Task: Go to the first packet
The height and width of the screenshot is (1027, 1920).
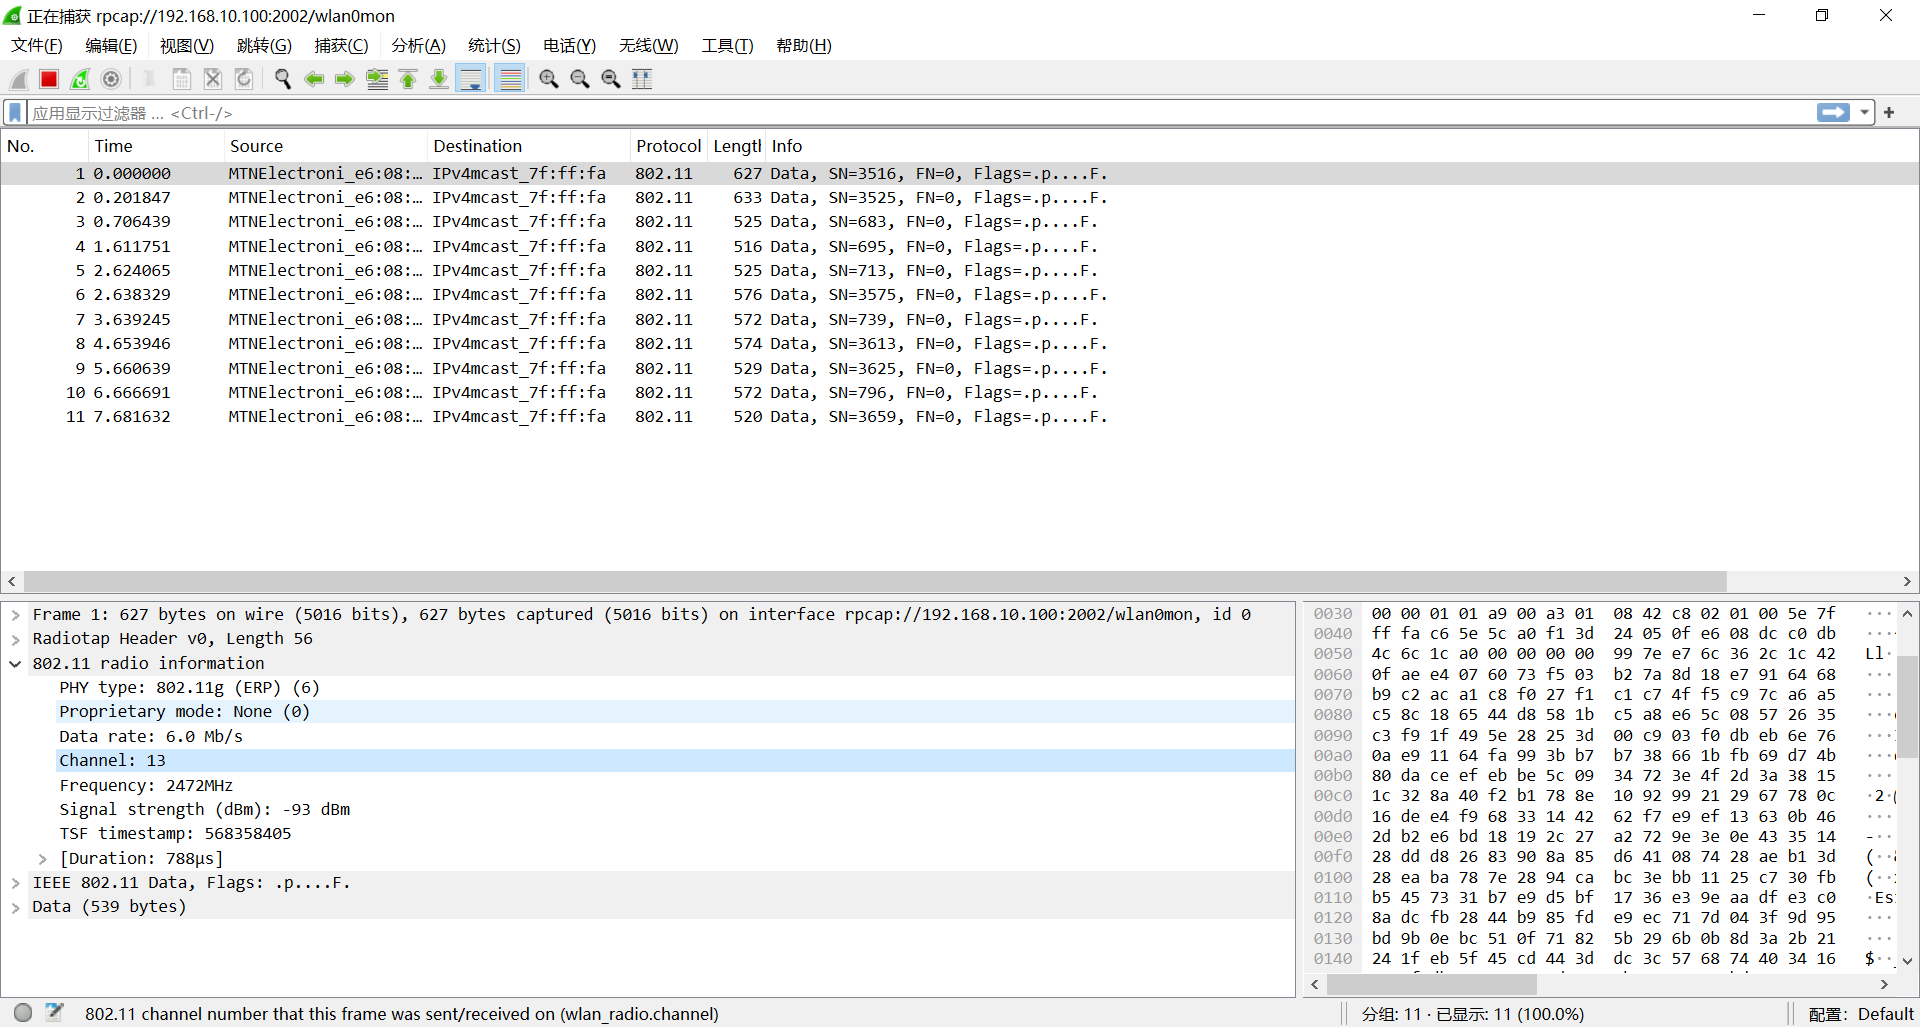Action: pyautogui.click(x=408, y=79)
